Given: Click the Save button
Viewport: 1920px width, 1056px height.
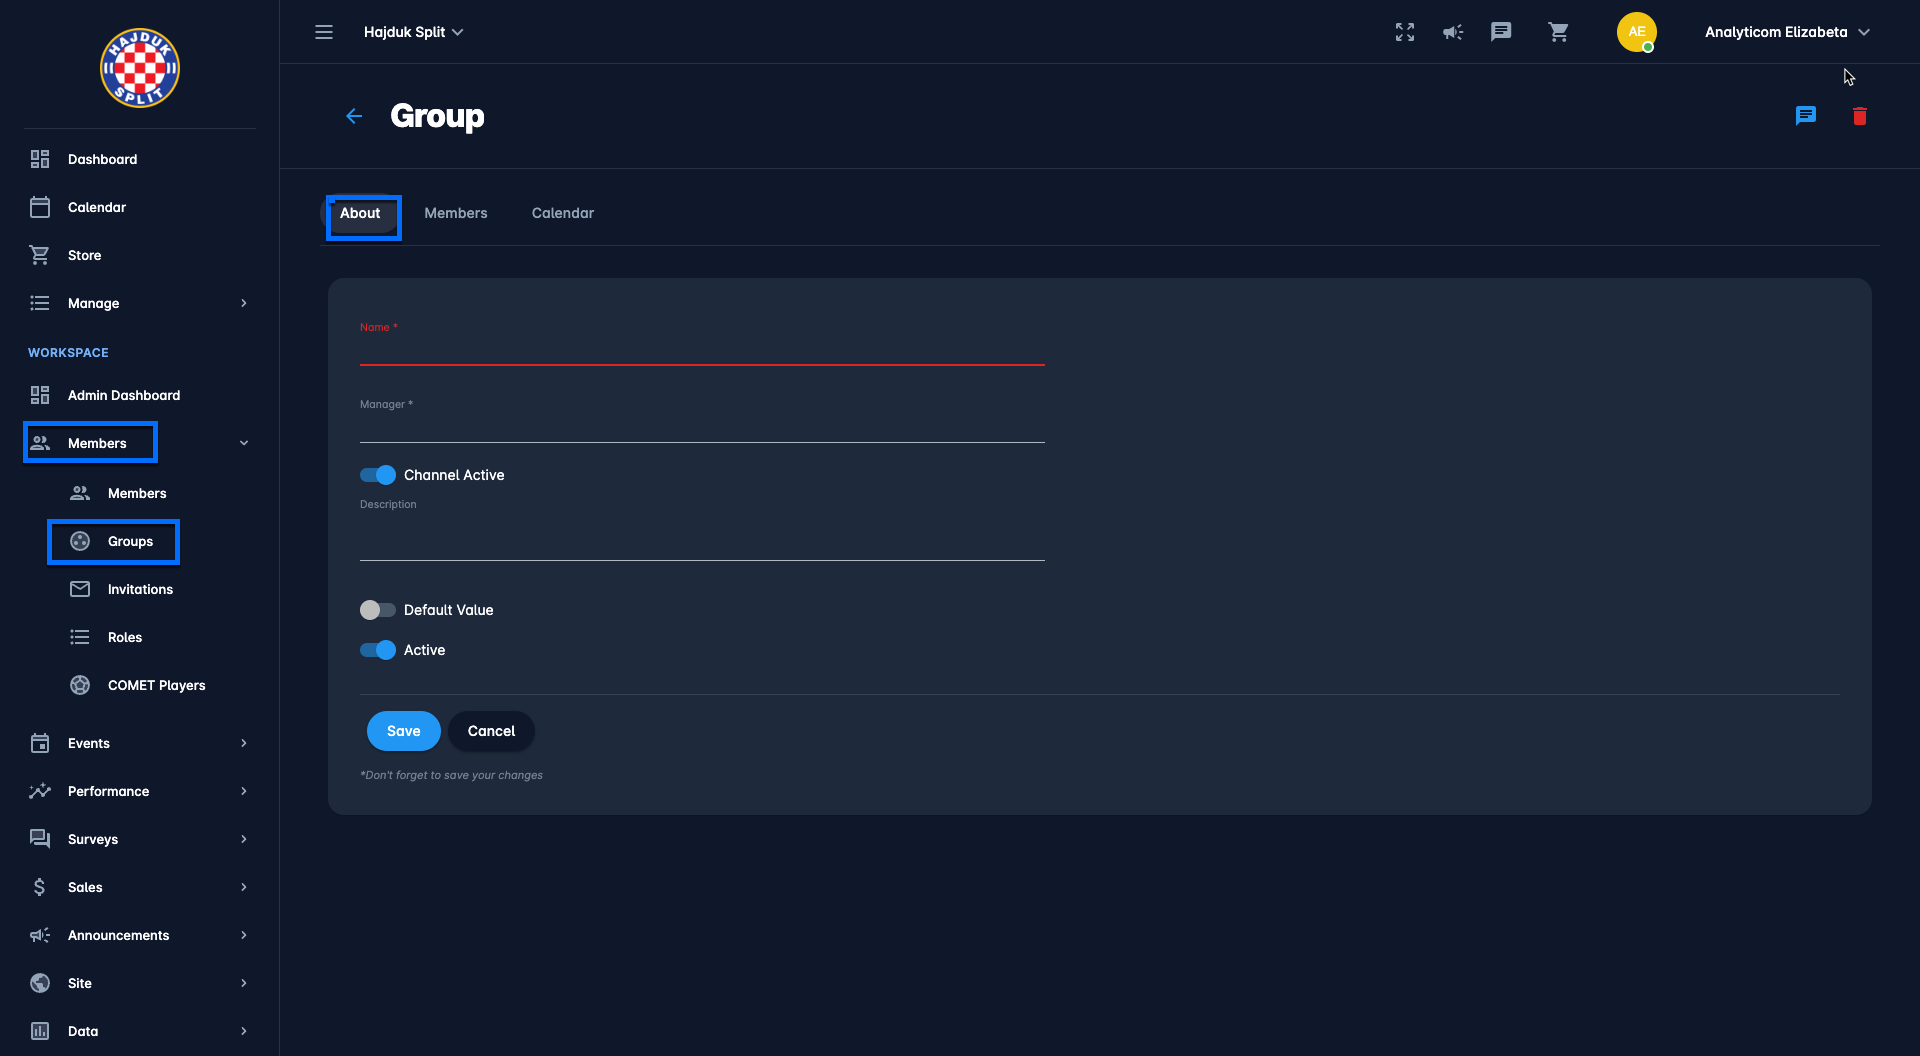Looking at the screenshot, I should coord(403,731).
